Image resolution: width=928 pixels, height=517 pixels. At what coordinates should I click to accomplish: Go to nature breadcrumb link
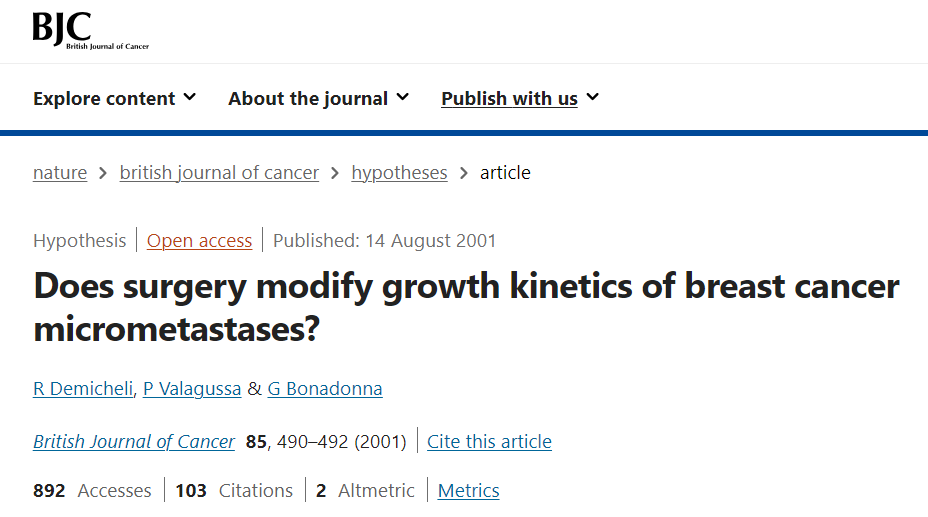(60, 172)
